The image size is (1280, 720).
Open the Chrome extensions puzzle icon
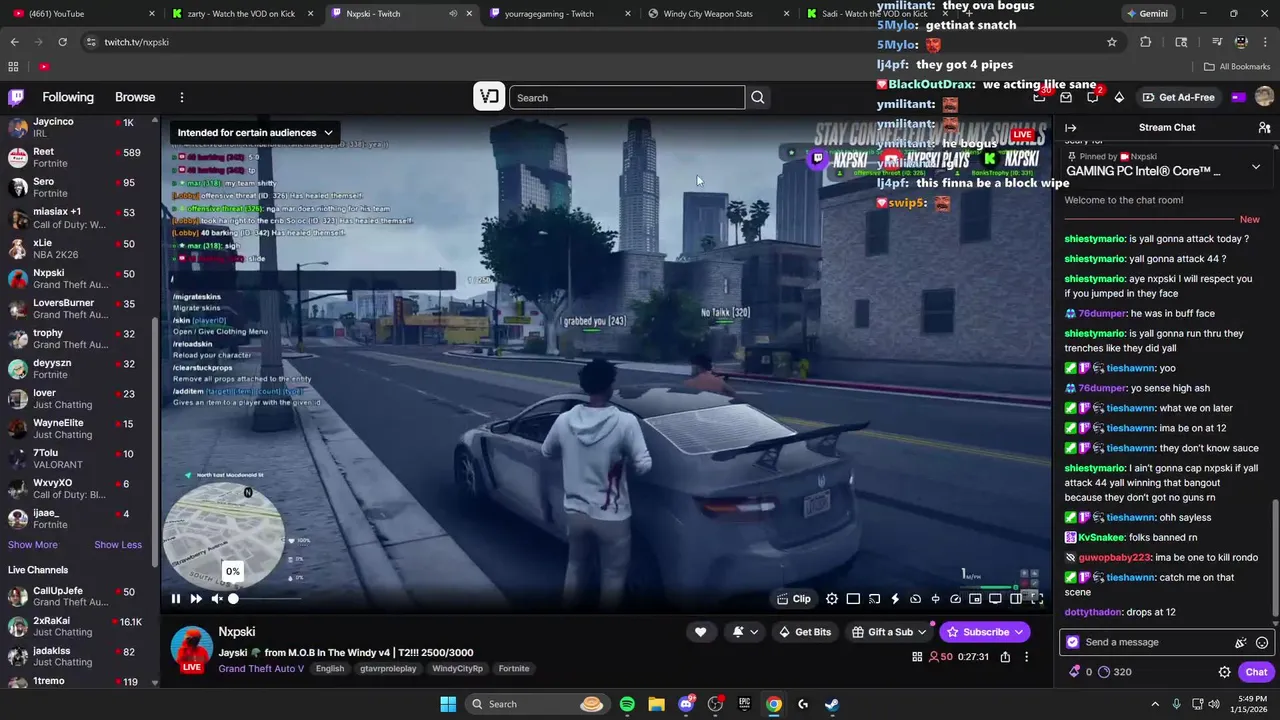(1146, 42)
